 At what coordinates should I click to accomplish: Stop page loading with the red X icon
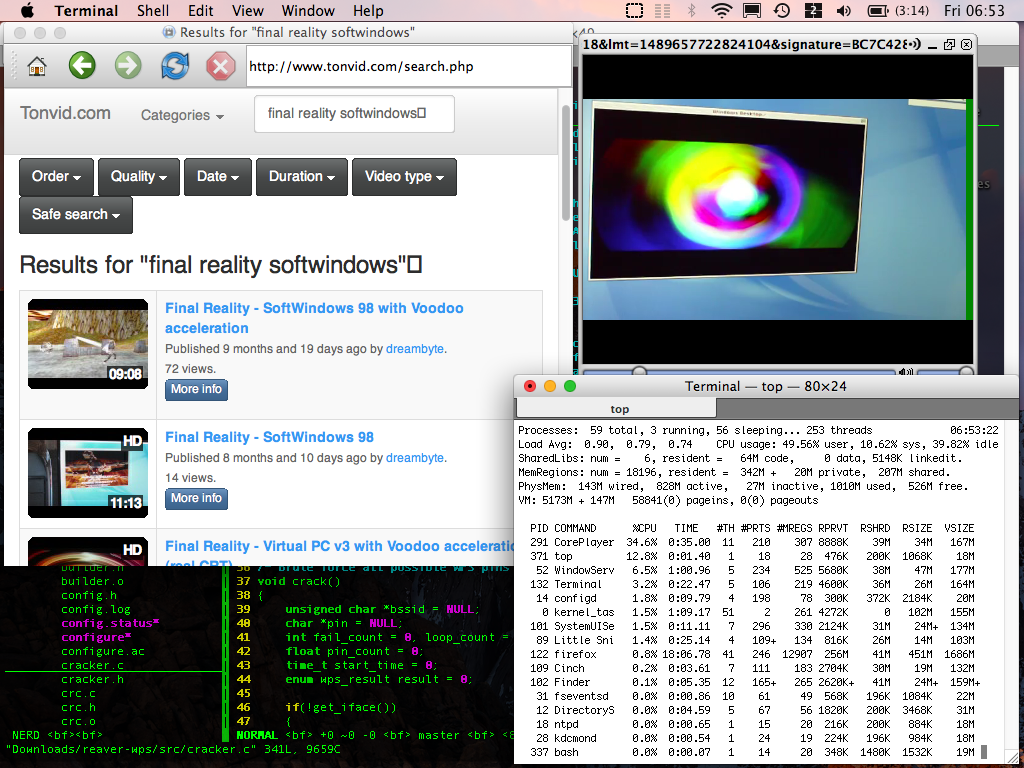[221, 66]
